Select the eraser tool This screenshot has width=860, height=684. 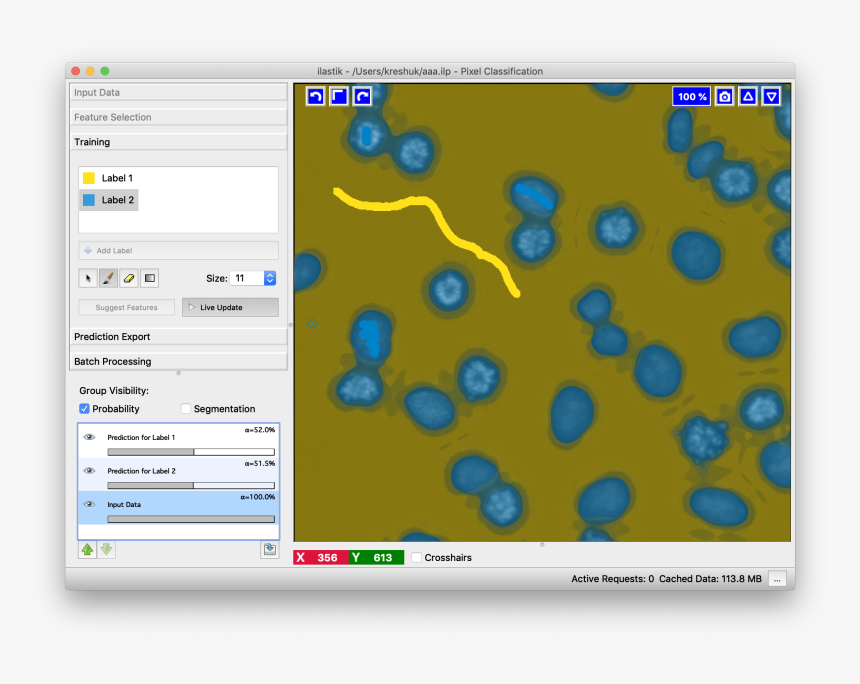(129, 278)
